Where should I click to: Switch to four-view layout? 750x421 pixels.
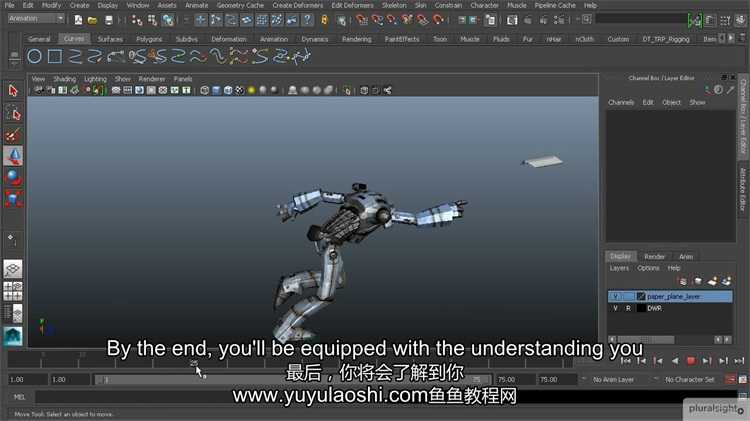[x=13, y=291]
